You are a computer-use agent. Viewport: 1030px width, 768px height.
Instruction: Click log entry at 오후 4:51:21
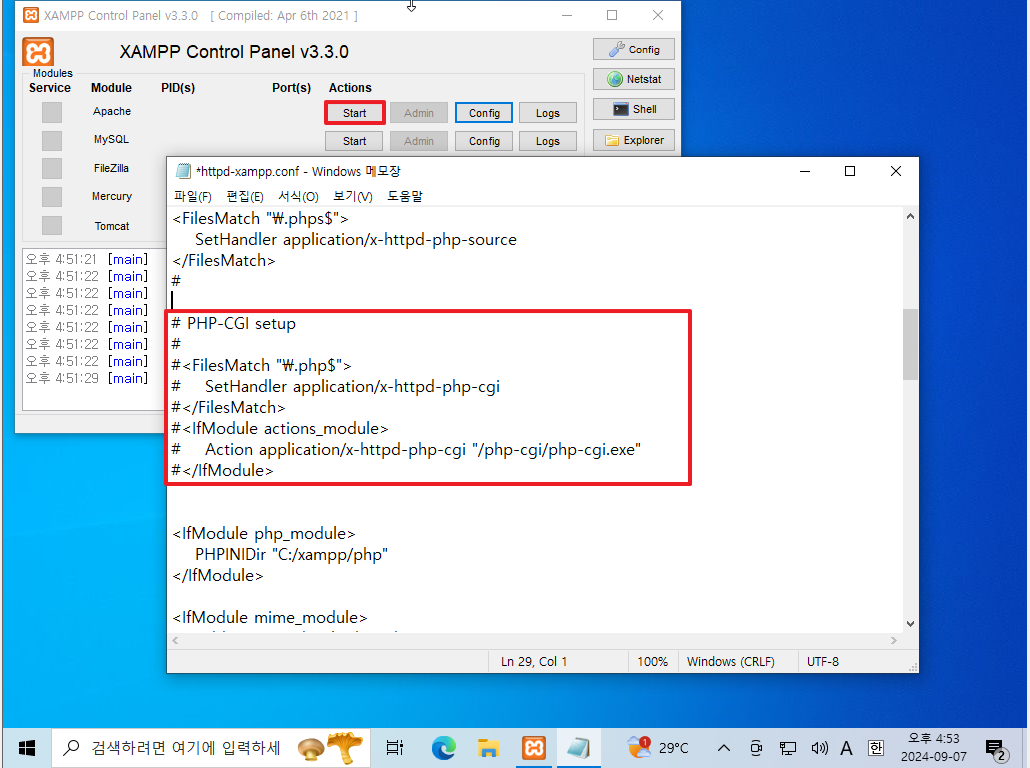87,260
